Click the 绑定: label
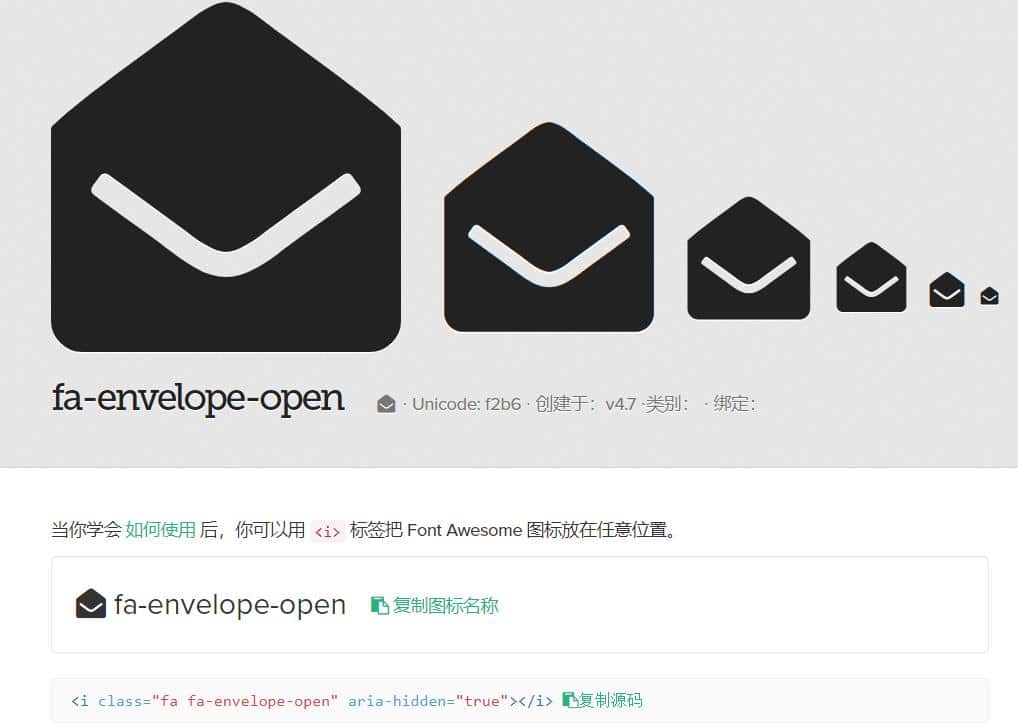Viewport: 1018px width, 727px height. click(734, 404)
